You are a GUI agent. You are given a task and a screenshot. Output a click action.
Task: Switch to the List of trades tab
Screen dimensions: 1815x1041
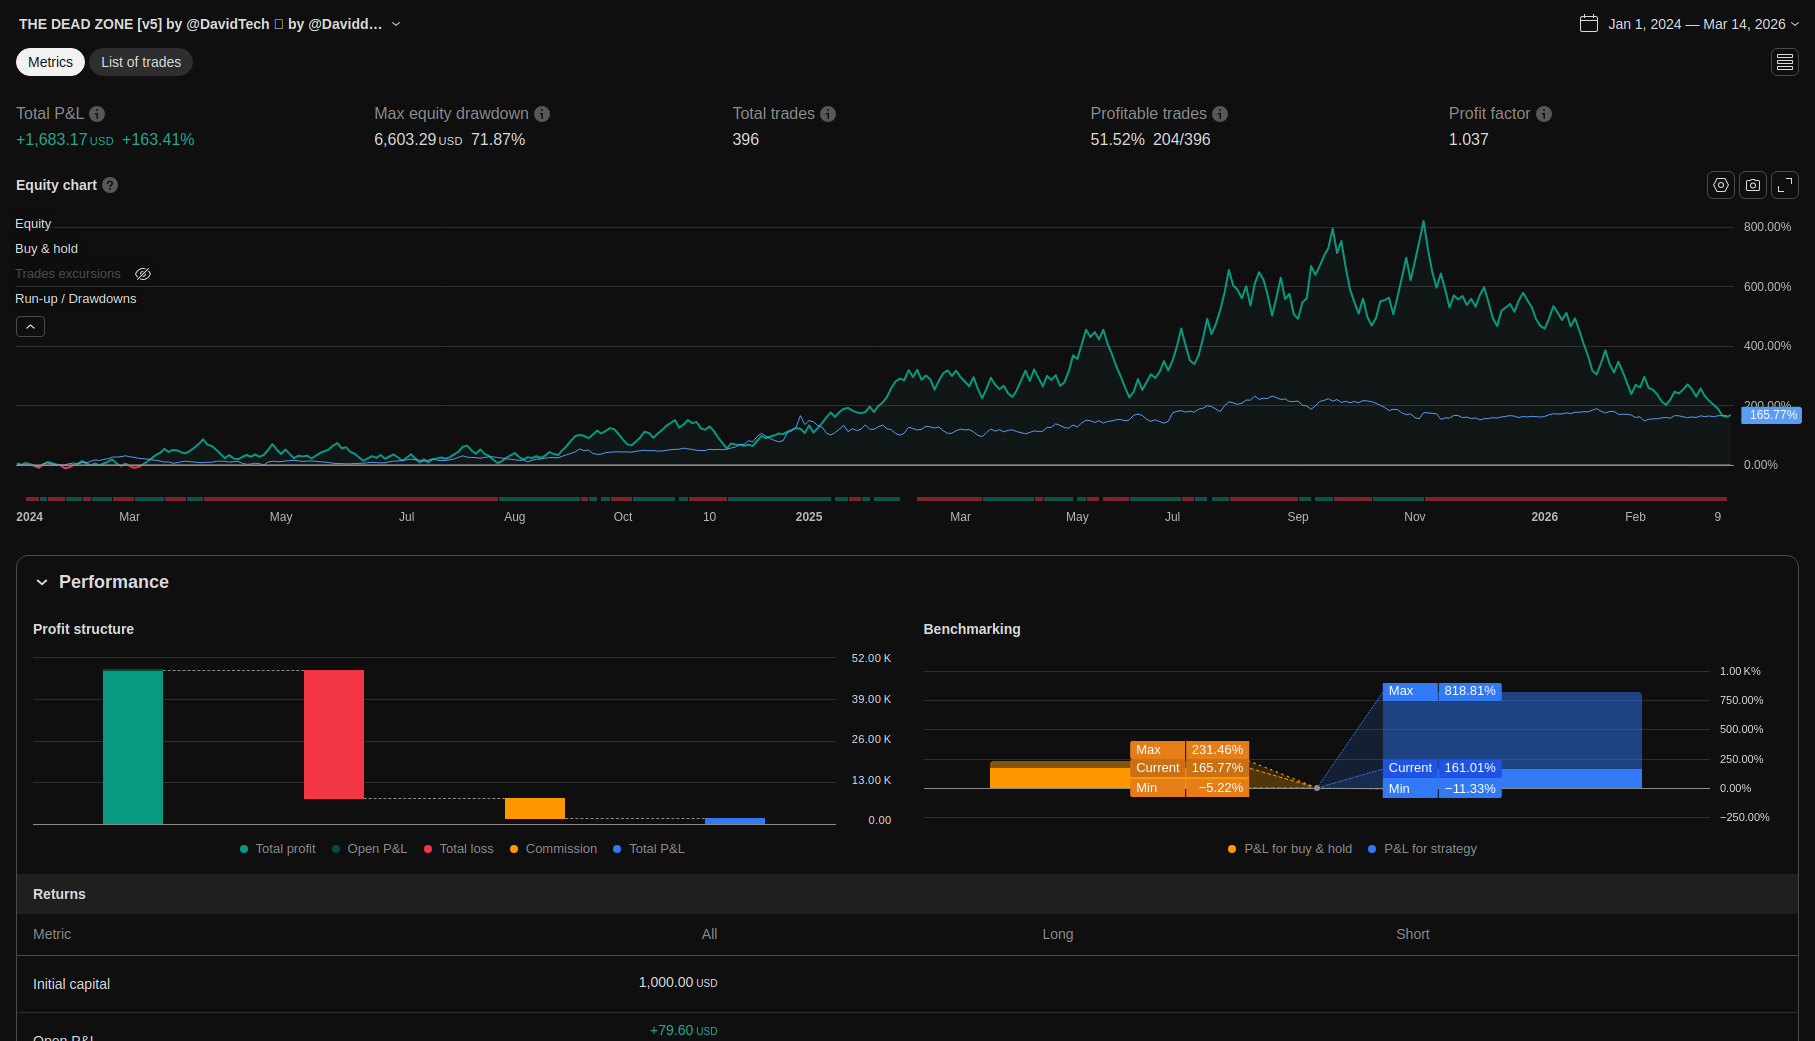coord(141,62)
